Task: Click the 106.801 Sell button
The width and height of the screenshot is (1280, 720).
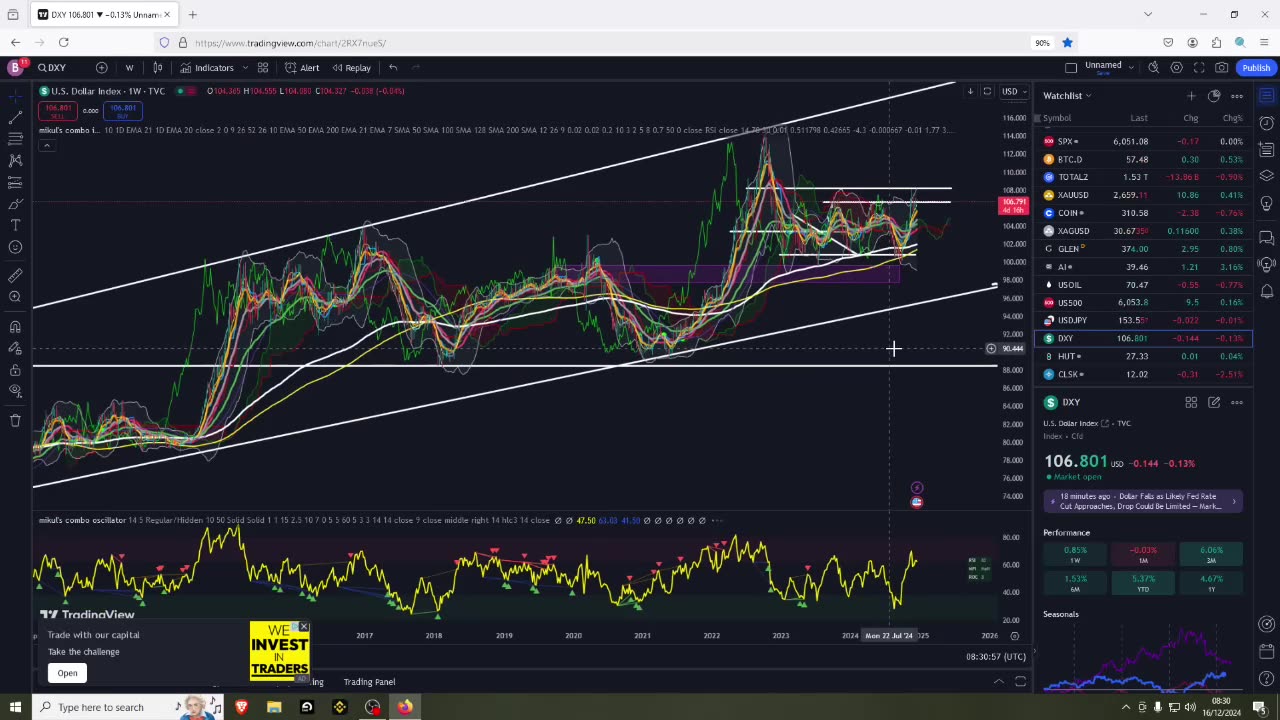Action: tap(58, 111)
